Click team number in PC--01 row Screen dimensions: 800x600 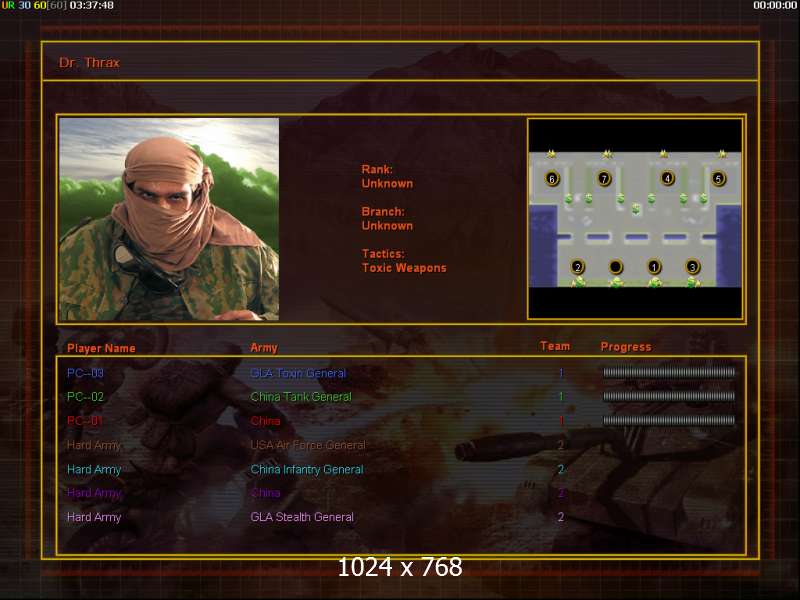point(561,420)
